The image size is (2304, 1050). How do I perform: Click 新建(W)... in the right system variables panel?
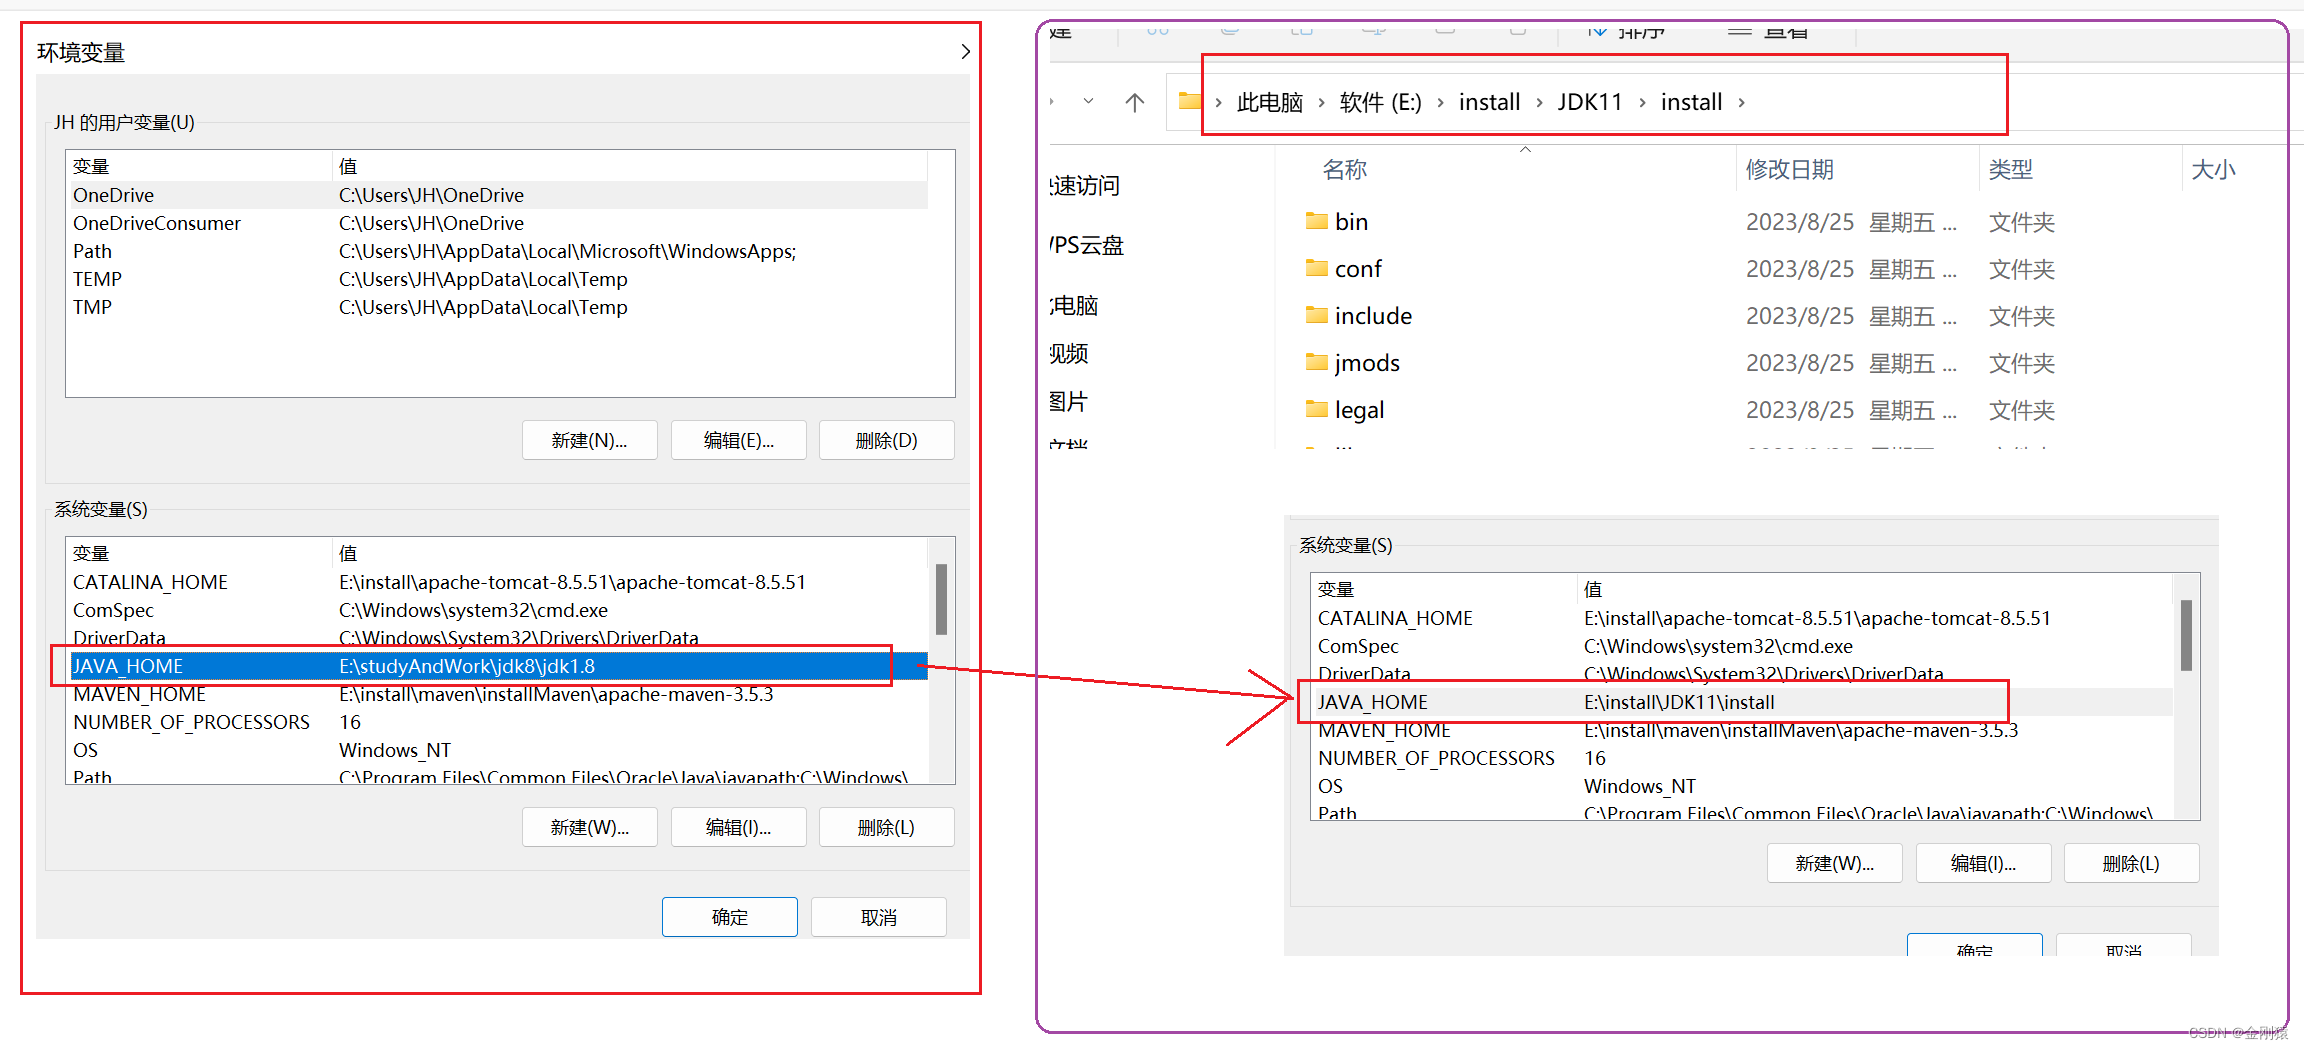(x=1834, y=863)
